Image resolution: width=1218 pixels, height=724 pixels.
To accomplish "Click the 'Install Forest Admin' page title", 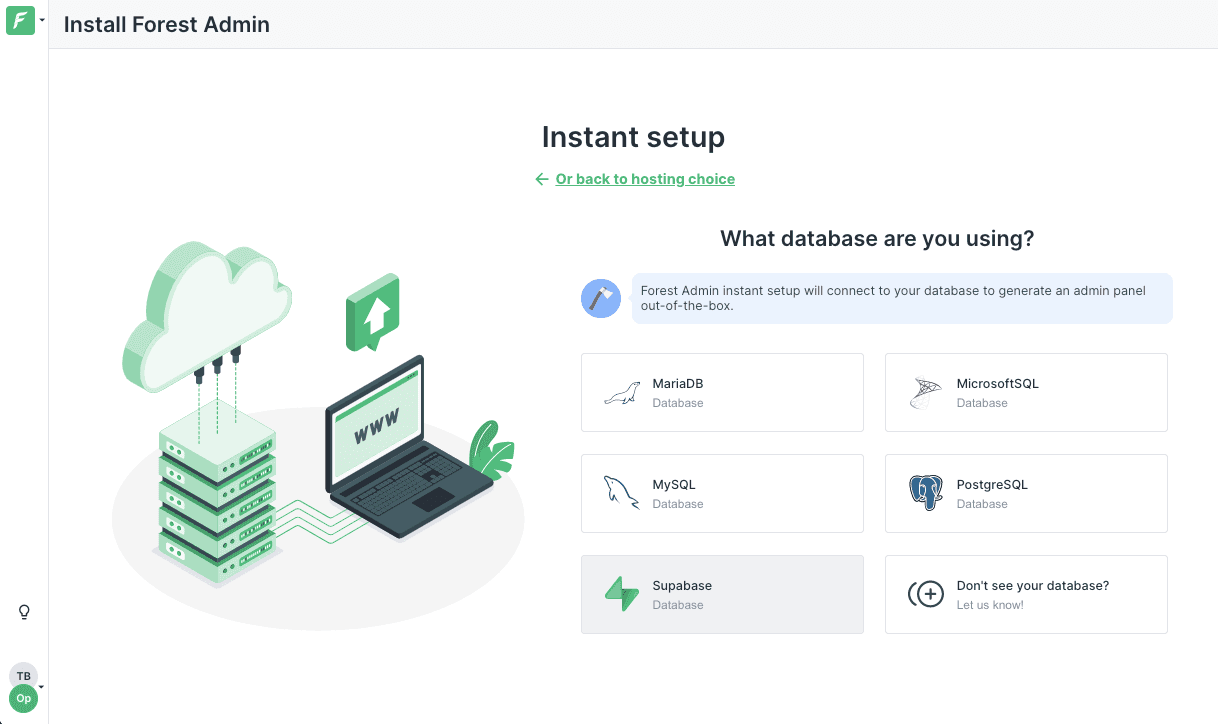I will 167,24.
